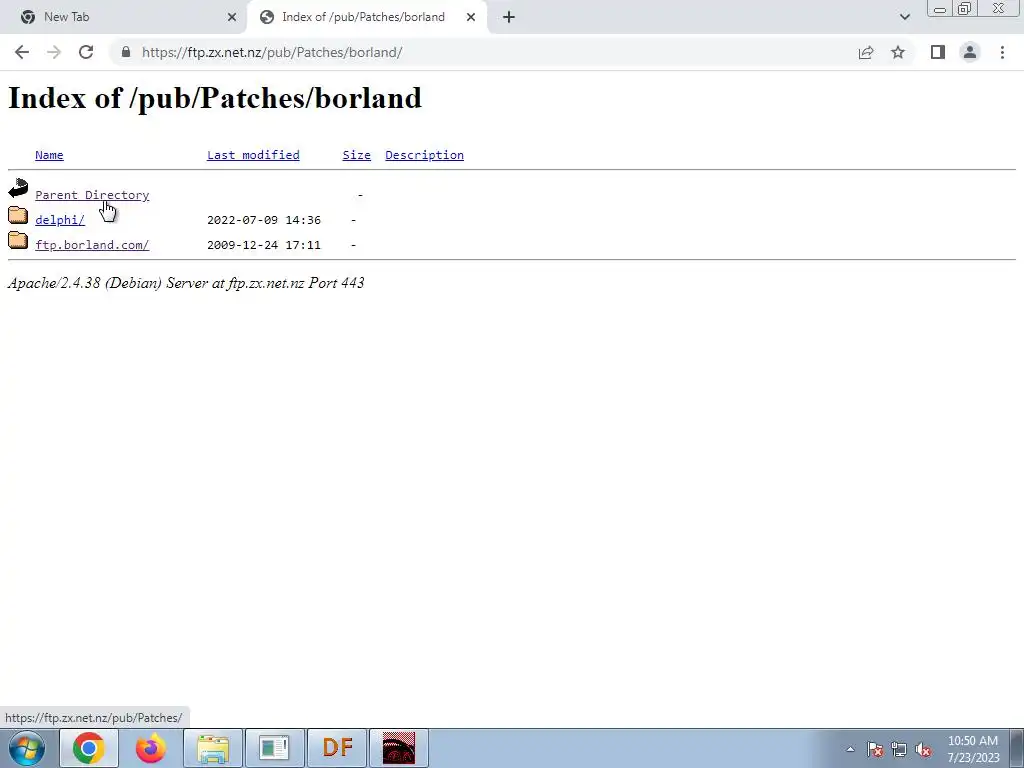Sort listing by Last modified
Screen dimensions: 1024x768
point(253,155)
